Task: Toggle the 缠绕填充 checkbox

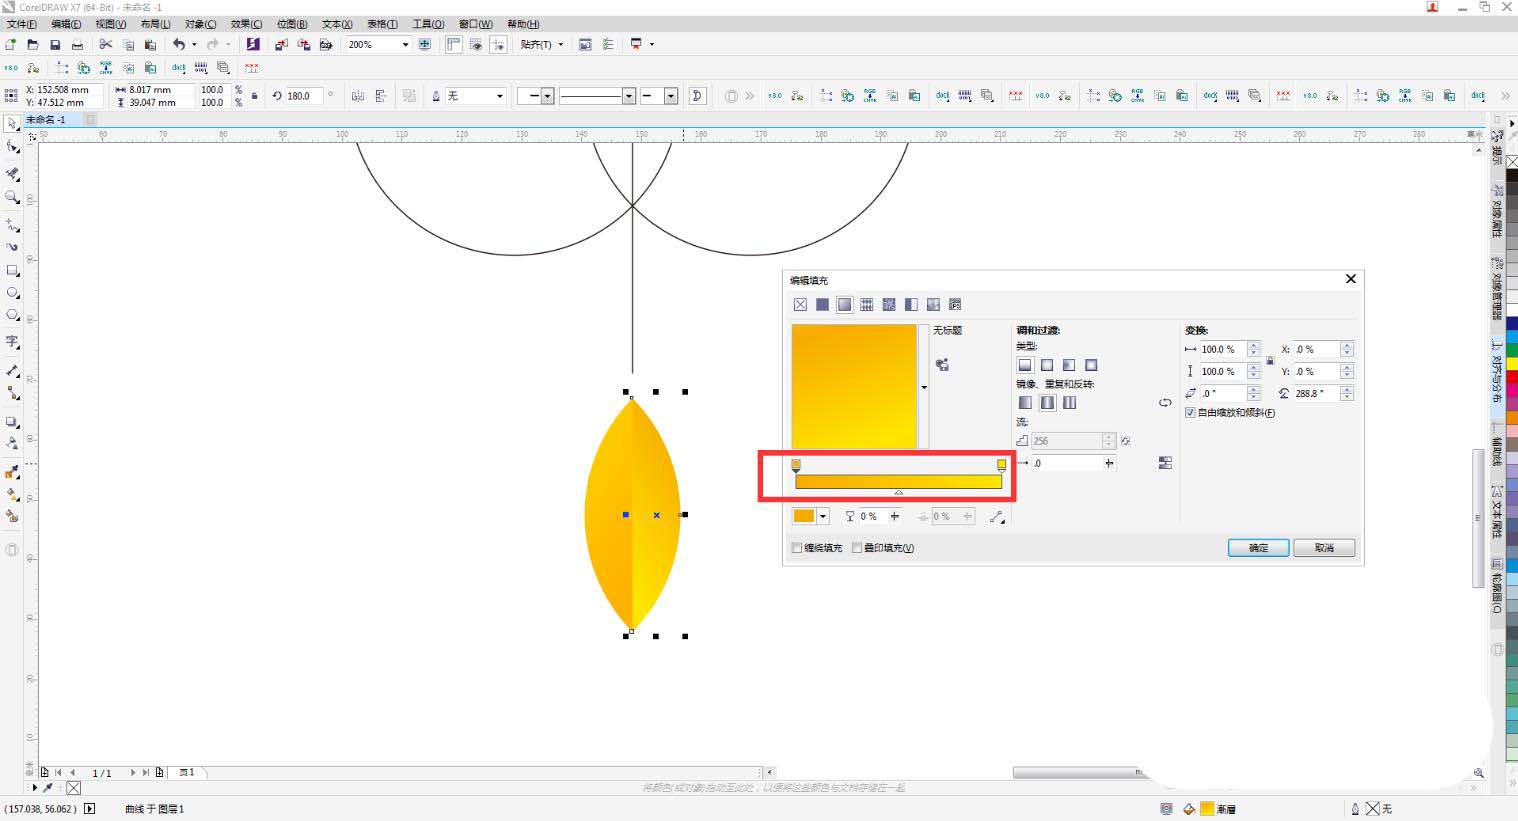Action: [x=797, y=548]
